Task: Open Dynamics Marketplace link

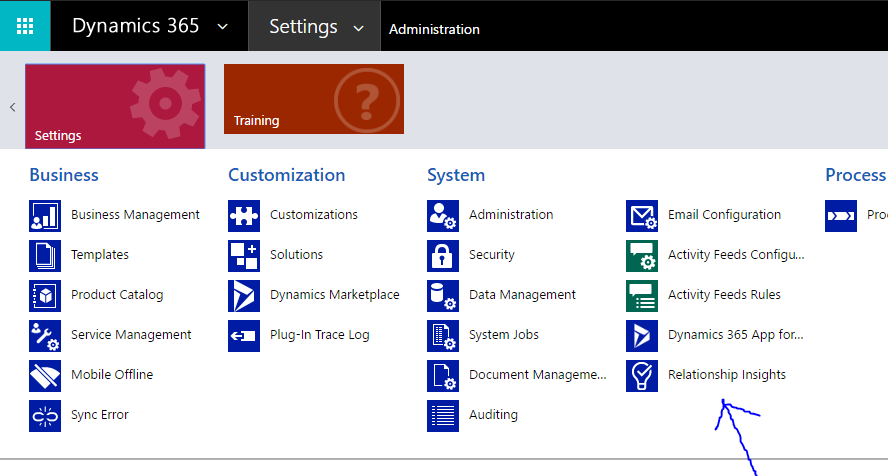Action: tap(335, 295)
